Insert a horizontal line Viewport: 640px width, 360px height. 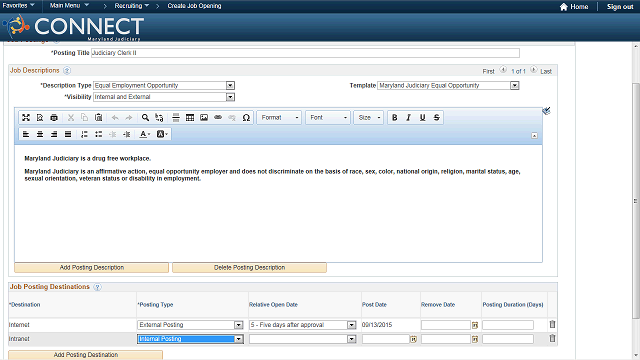(176, 118)
